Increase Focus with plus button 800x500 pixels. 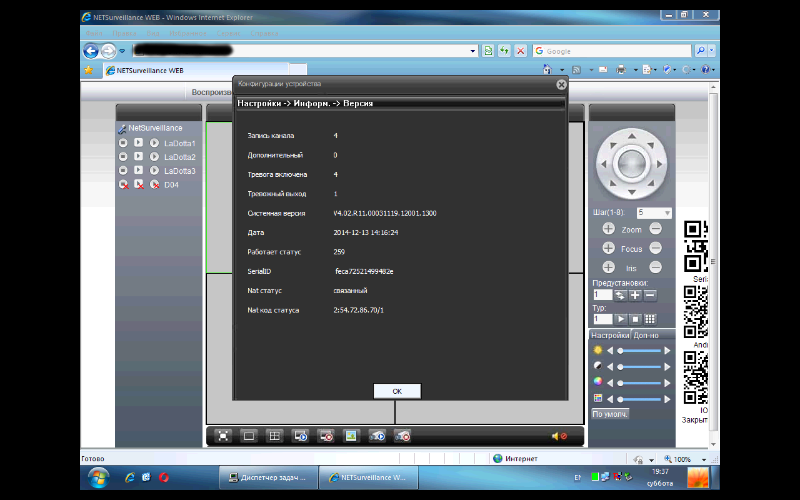tap(608, 248)
